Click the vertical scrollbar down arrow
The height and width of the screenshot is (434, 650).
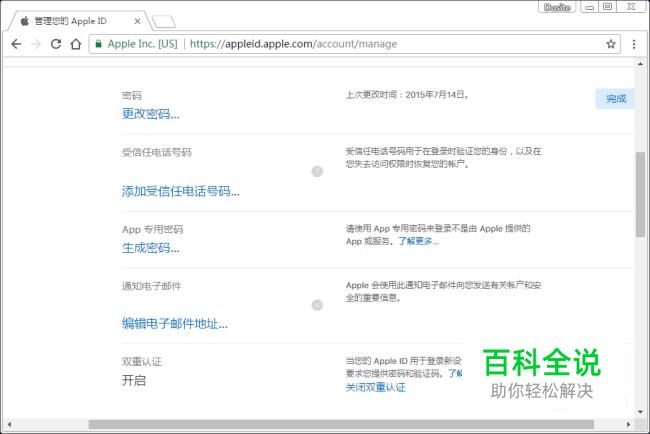tap(640, 412)
